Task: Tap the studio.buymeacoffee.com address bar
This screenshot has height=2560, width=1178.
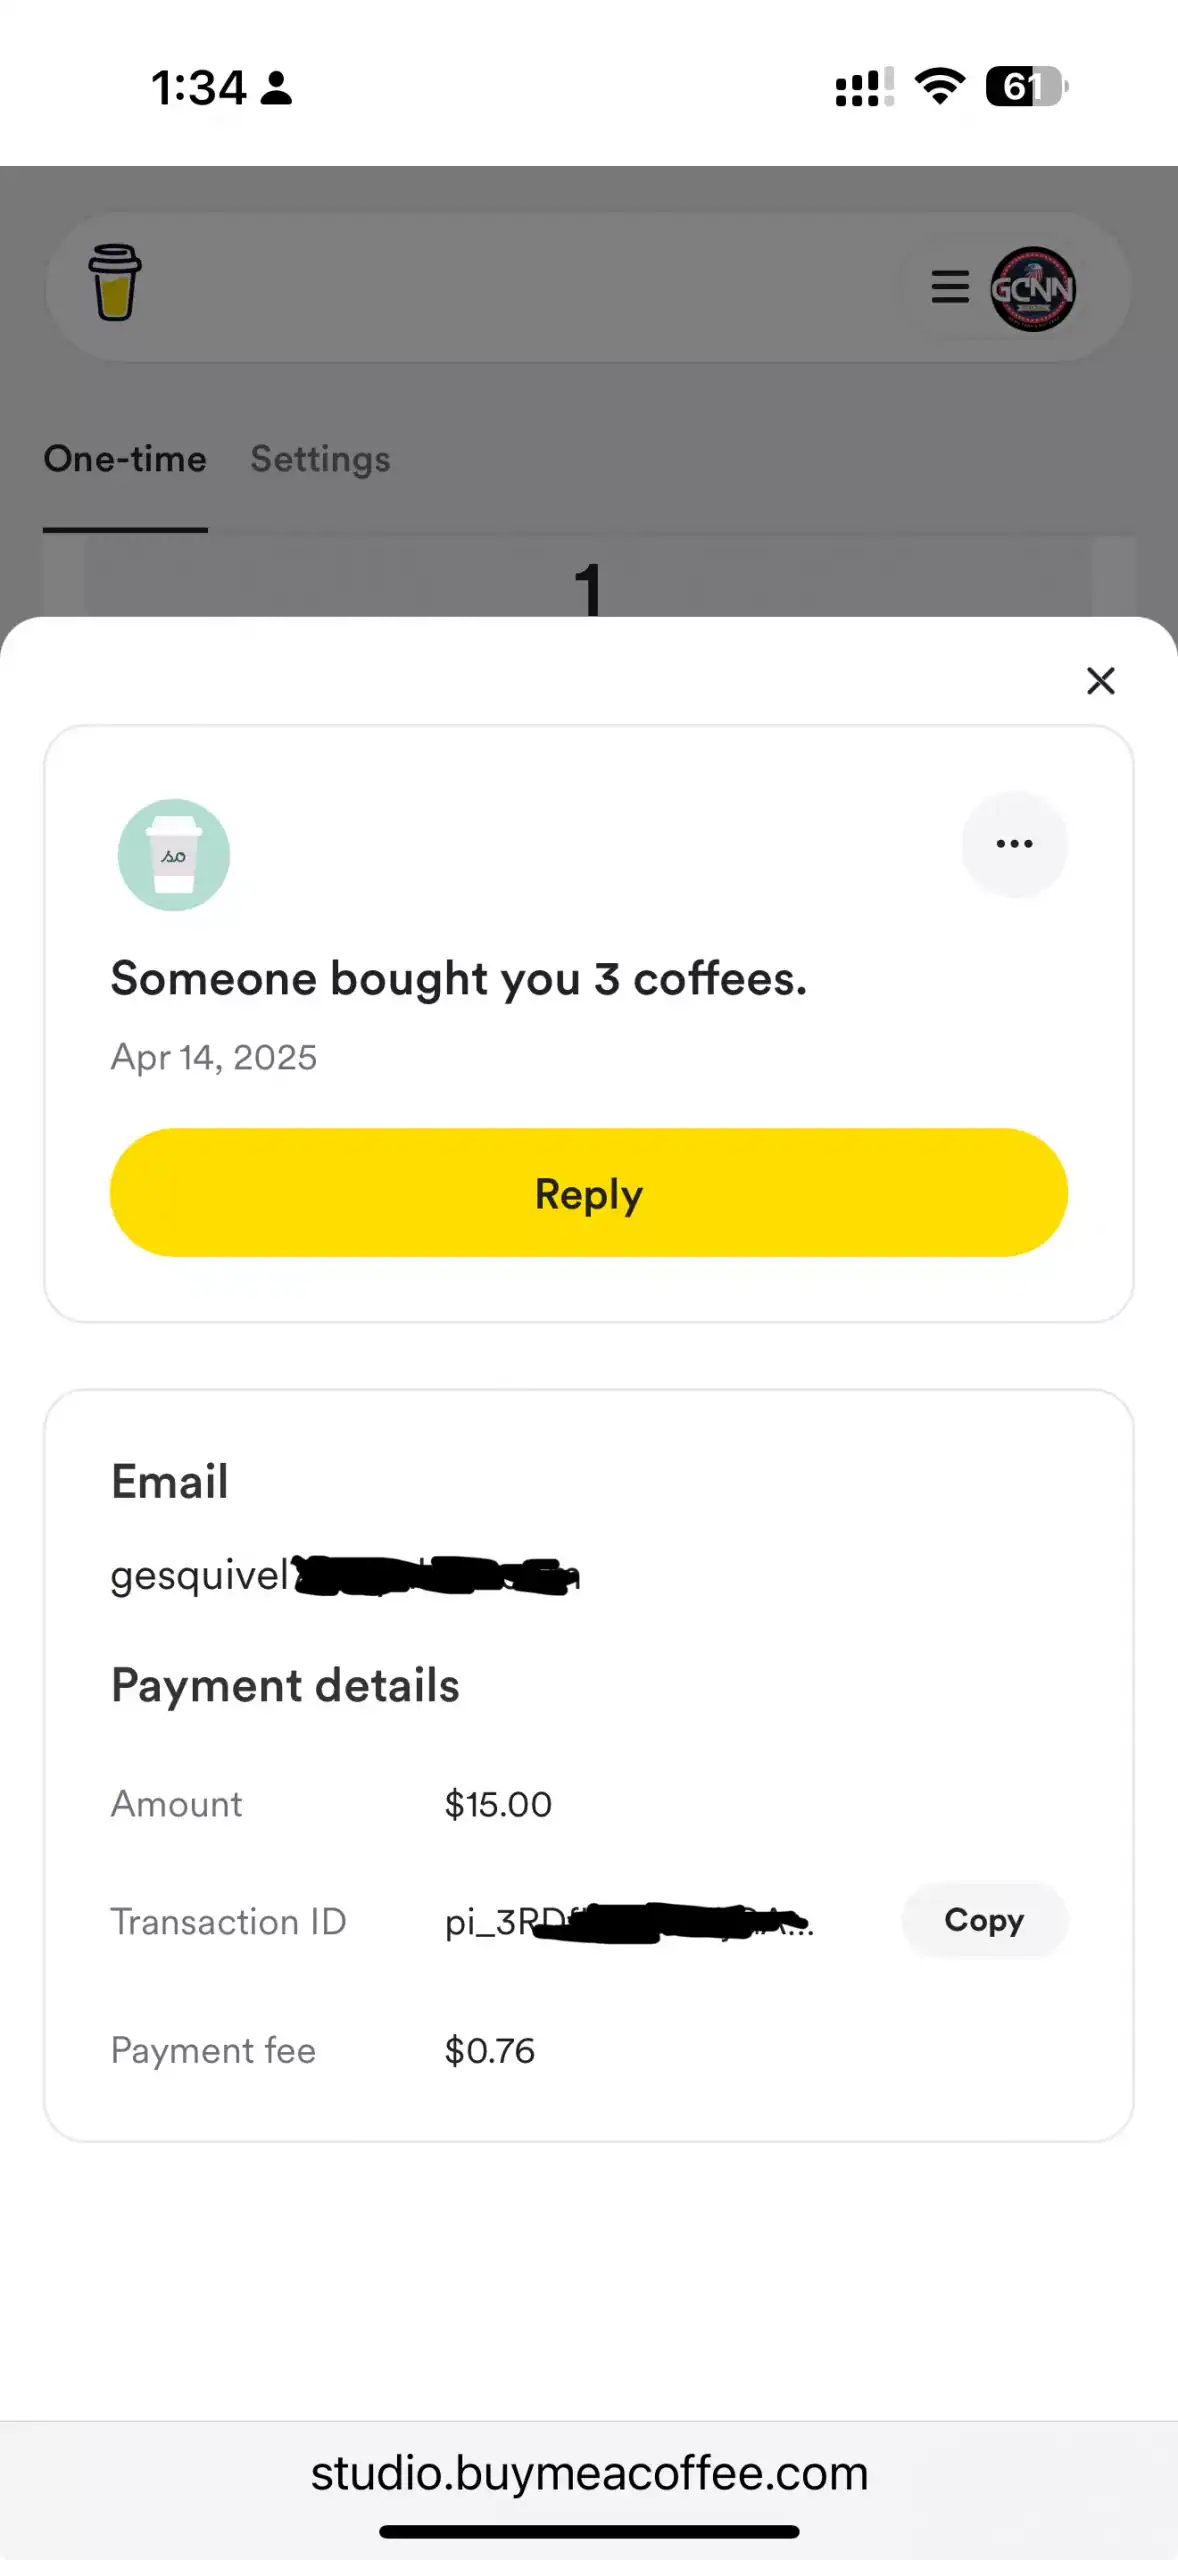Action: [589, 2473]
